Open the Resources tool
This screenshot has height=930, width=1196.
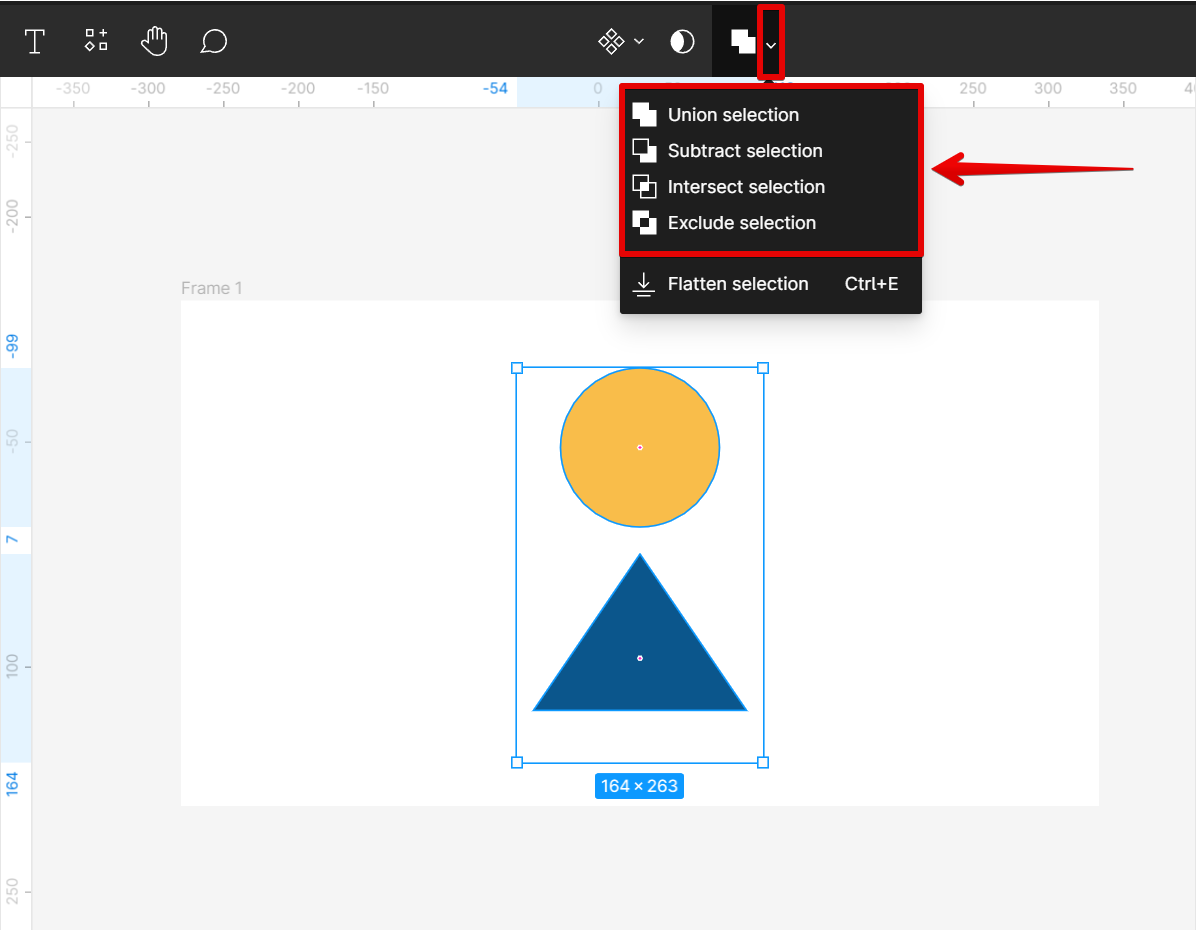coord(96,41)
